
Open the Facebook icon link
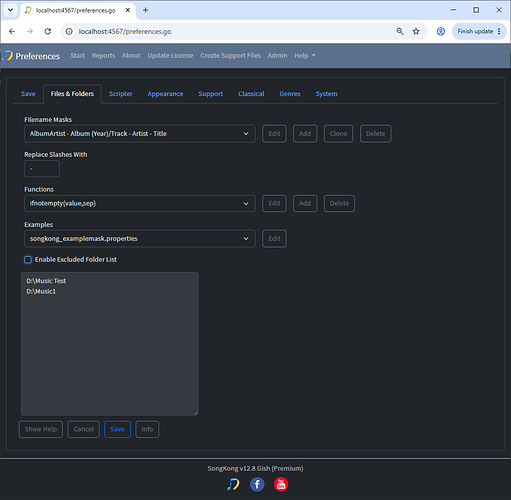click(257, 484)
